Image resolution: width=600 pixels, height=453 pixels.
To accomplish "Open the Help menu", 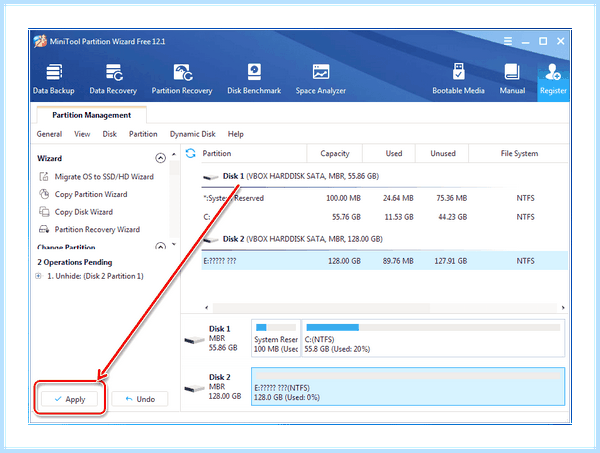I will click(236, 134).
